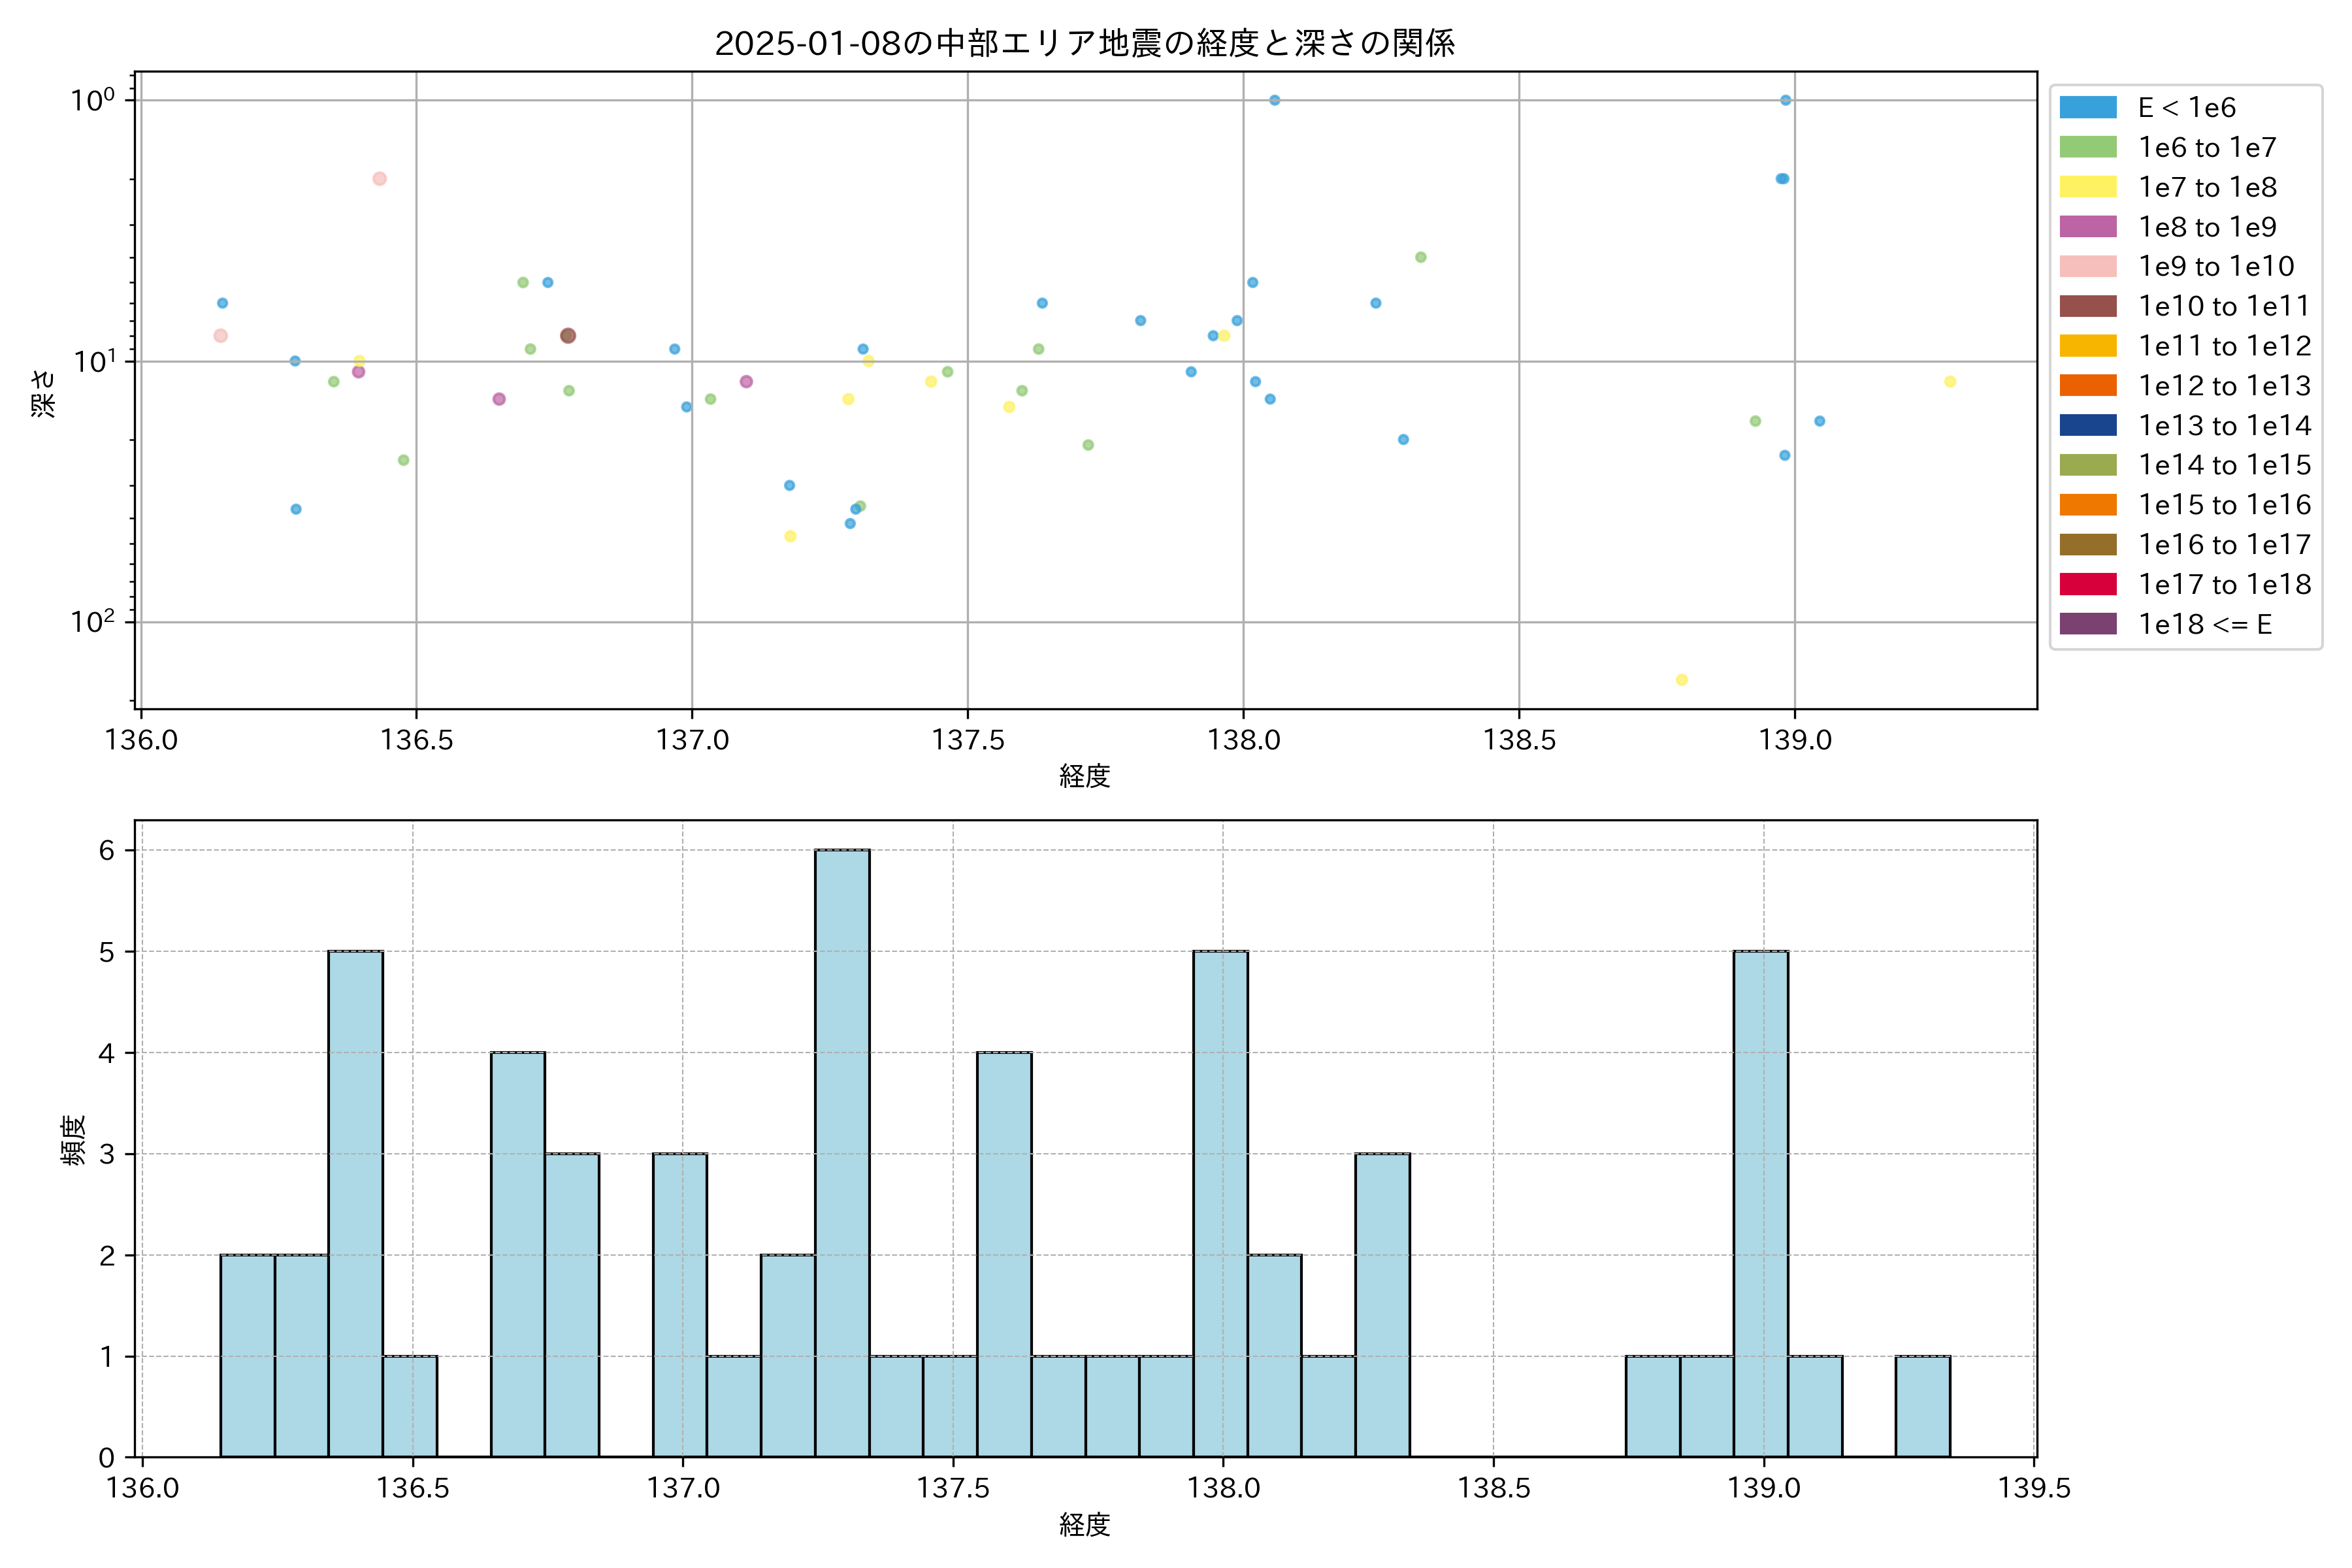Click the chart title text at top
This screenshot has height=1568, width=2352.
coord(1084,43)
